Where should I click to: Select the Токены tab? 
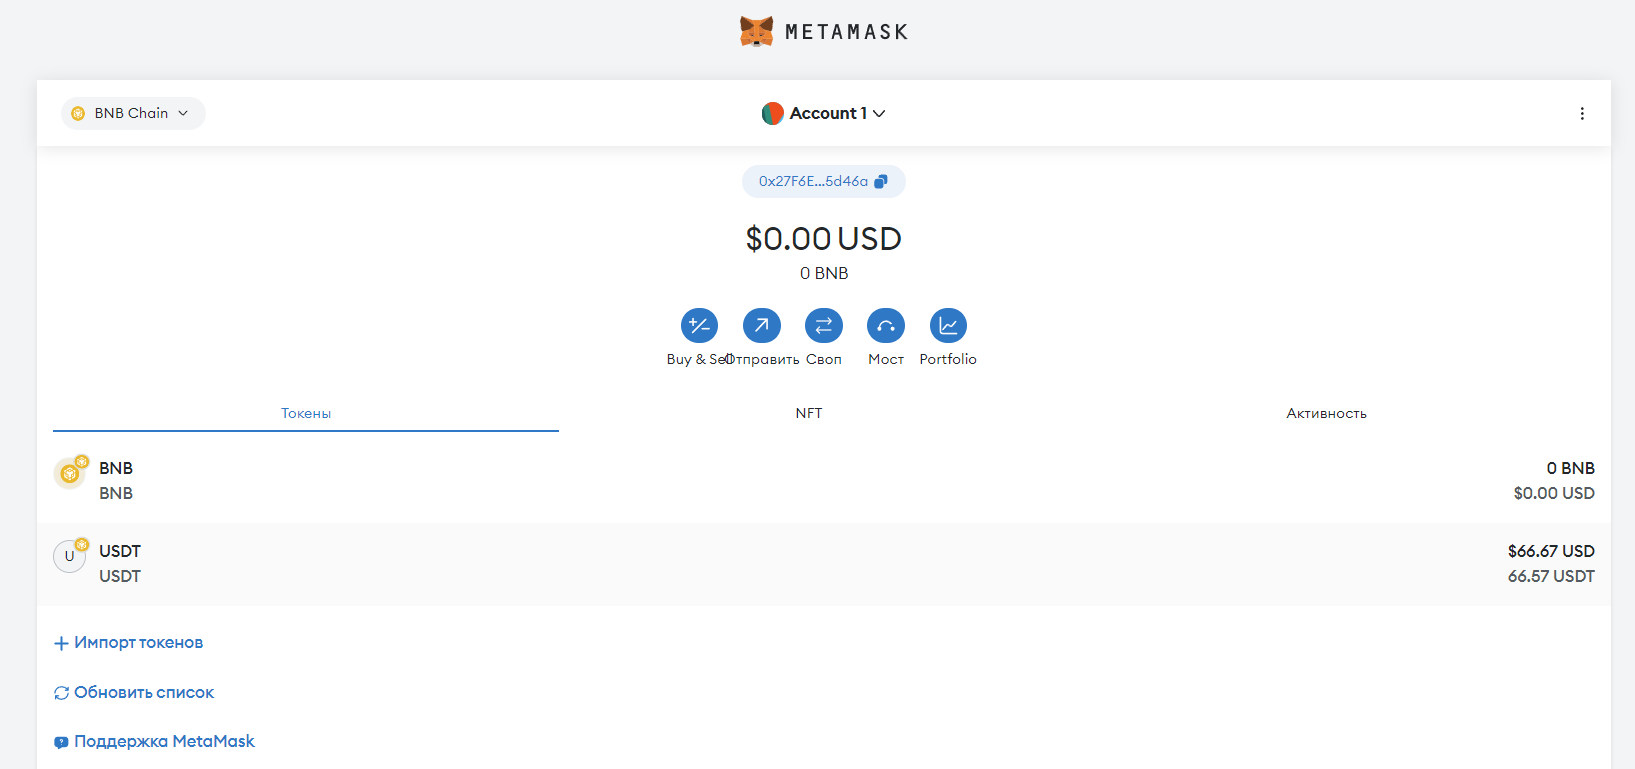(x=306, y=413)
